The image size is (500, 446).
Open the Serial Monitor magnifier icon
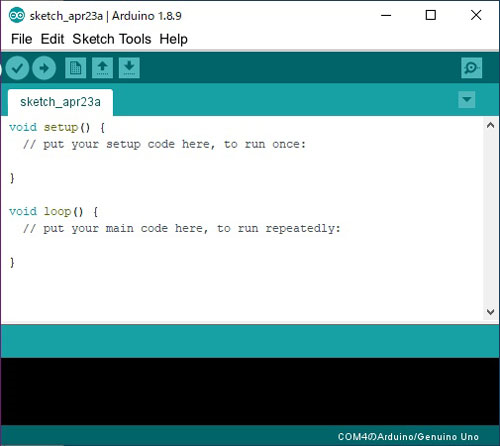471,68
